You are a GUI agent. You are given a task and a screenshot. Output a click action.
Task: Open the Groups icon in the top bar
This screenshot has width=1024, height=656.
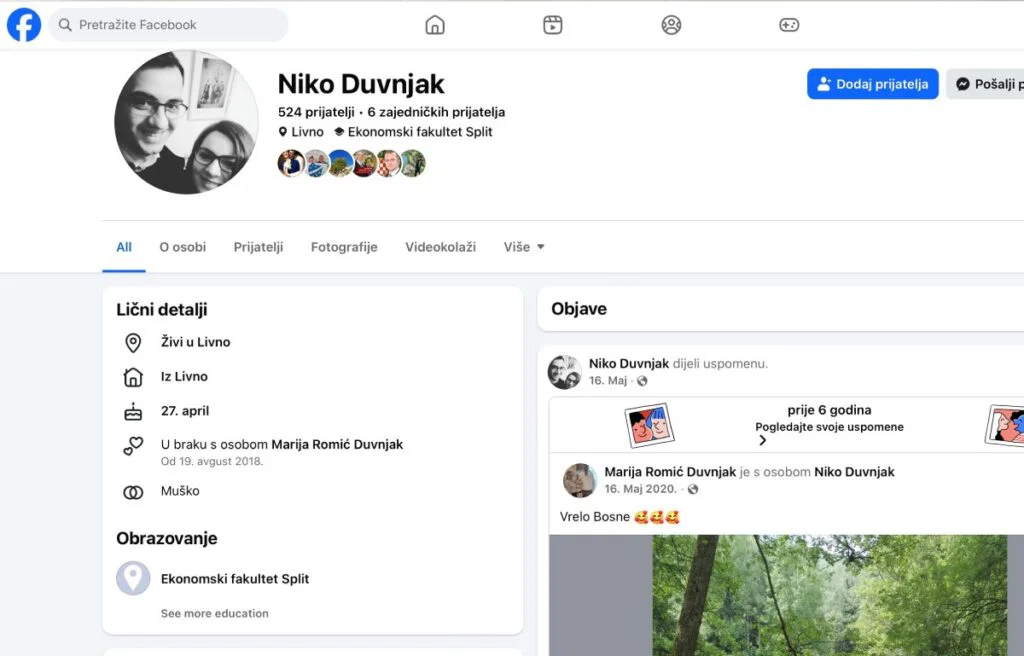tap(671, 25)
